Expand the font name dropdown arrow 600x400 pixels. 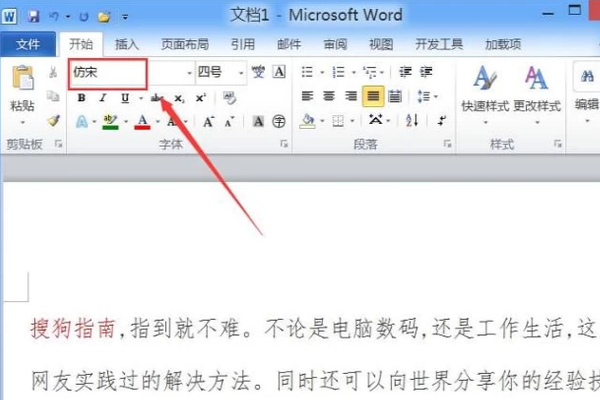189,73
